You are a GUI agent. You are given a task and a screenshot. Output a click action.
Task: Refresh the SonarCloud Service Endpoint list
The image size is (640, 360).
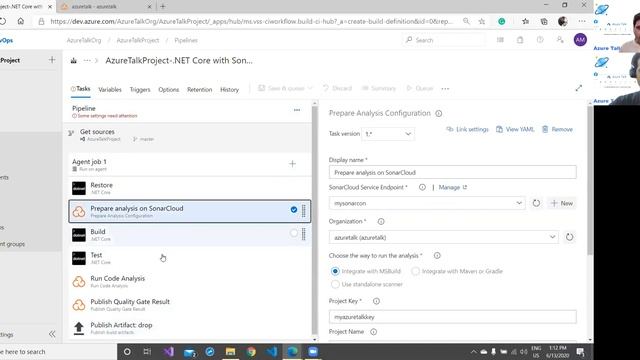point(536,203)
